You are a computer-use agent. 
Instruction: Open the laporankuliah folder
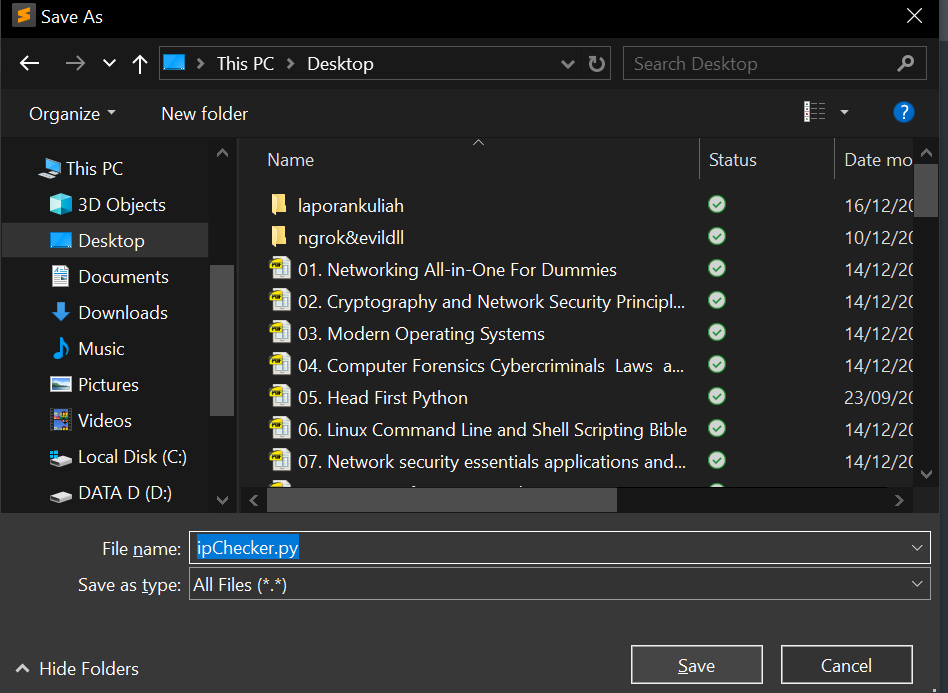[x=351, y=204]
